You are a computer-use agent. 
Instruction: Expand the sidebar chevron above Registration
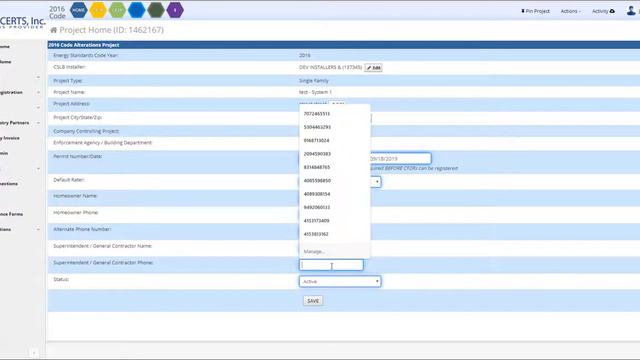click(x=38, y=77)
